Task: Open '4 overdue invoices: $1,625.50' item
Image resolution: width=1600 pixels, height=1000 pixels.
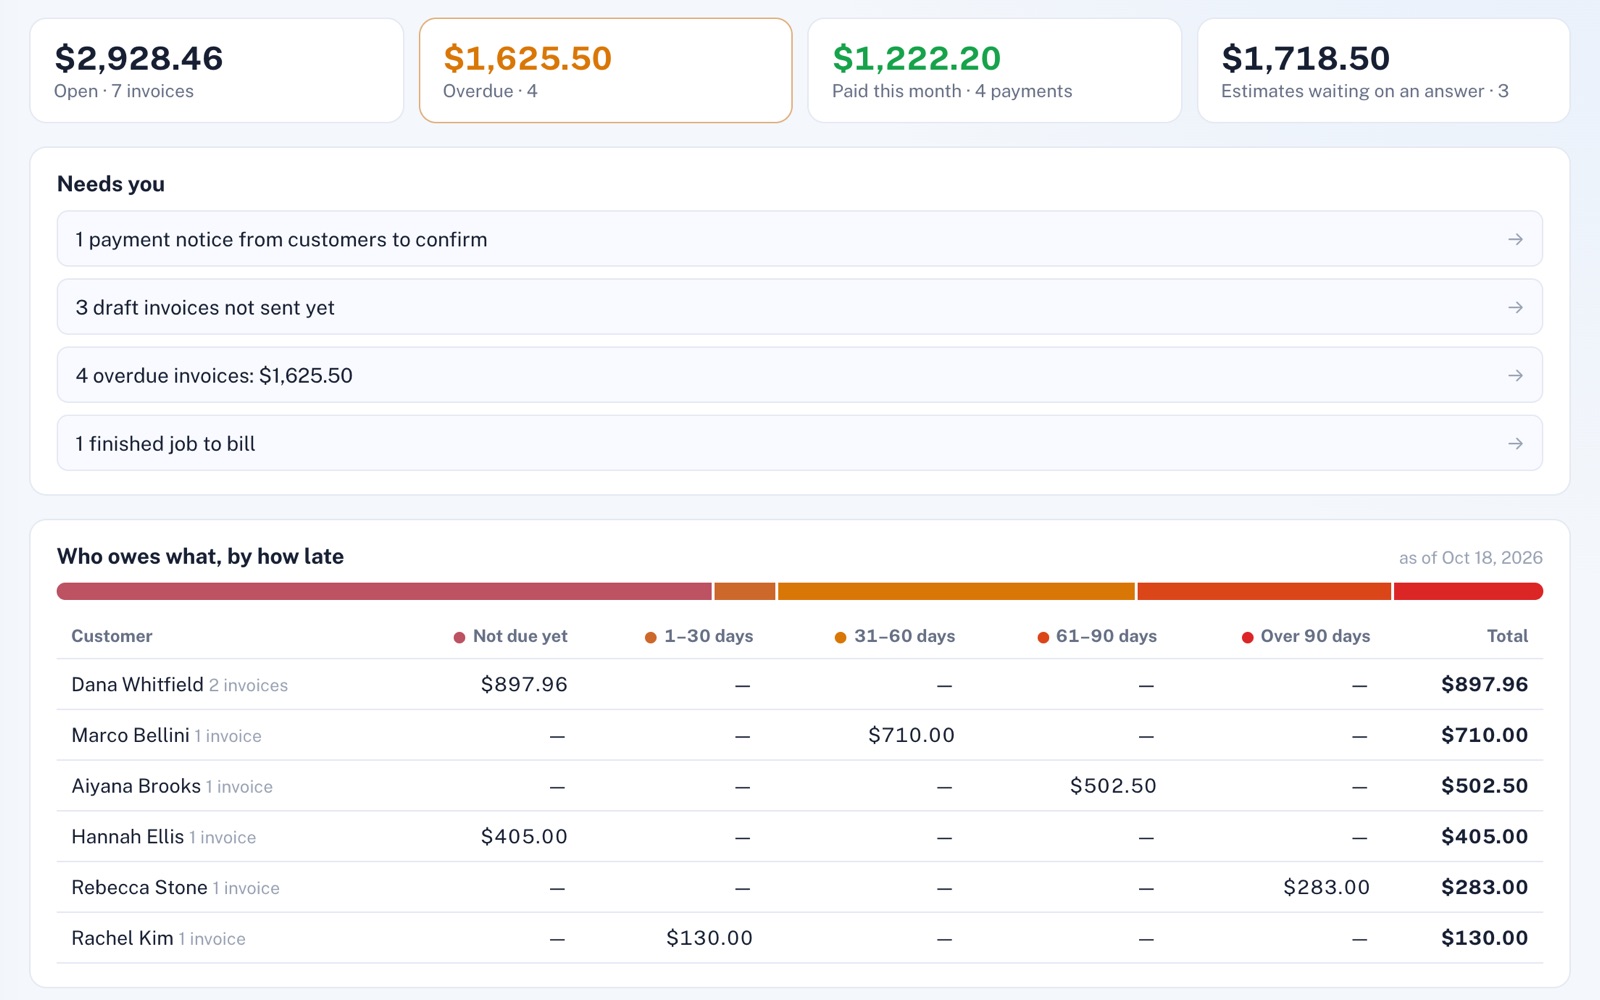Action: point(800,375)
